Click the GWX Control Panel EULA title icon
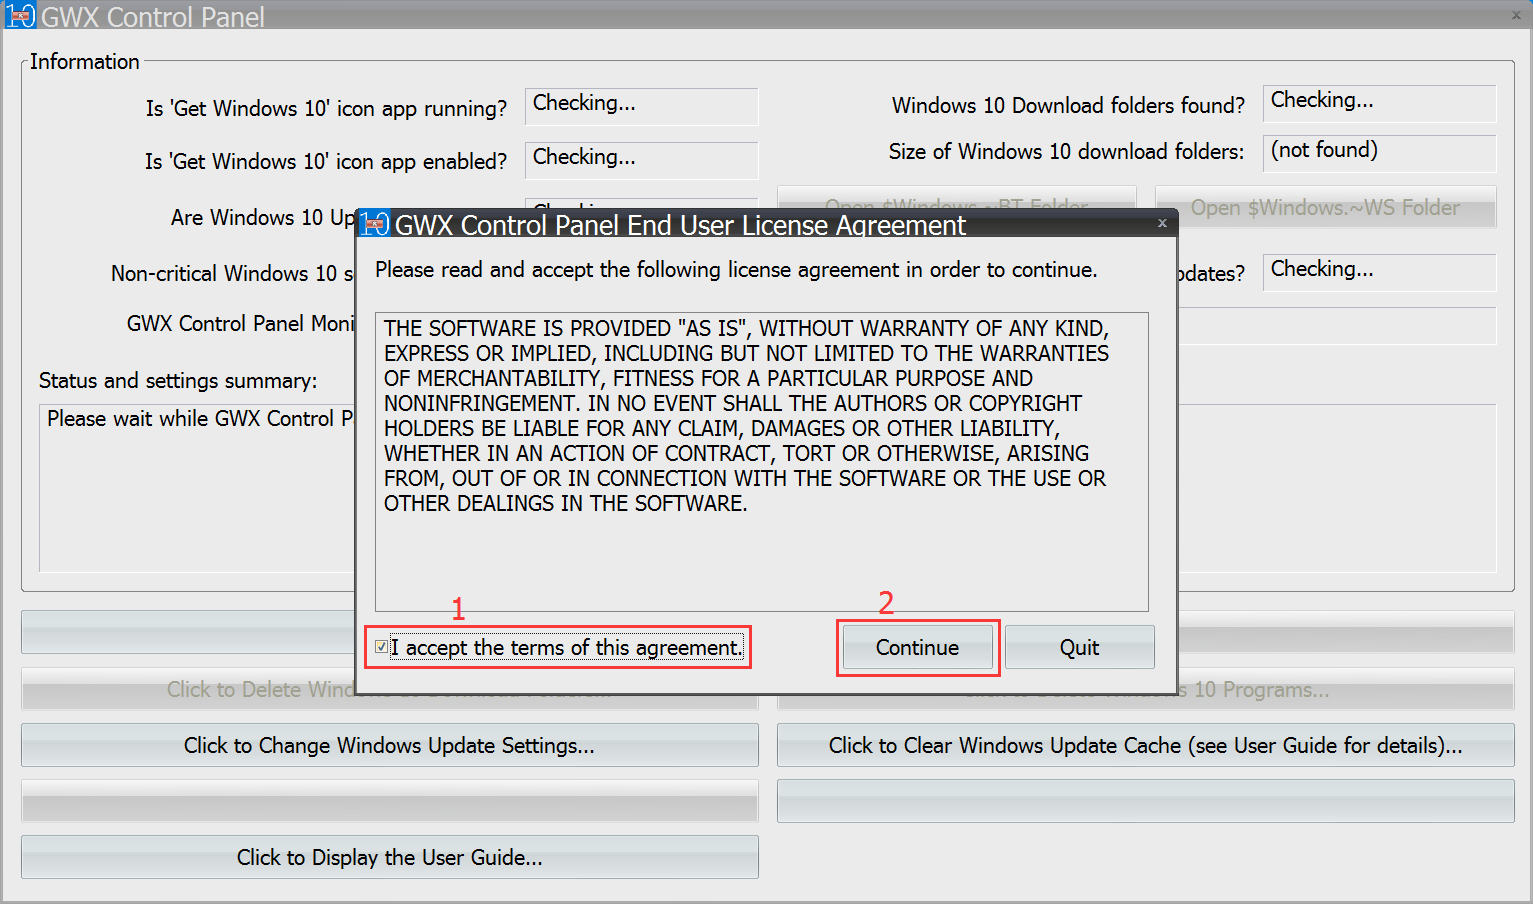This screenshot has height=904, width=1533. pos(375,223)
